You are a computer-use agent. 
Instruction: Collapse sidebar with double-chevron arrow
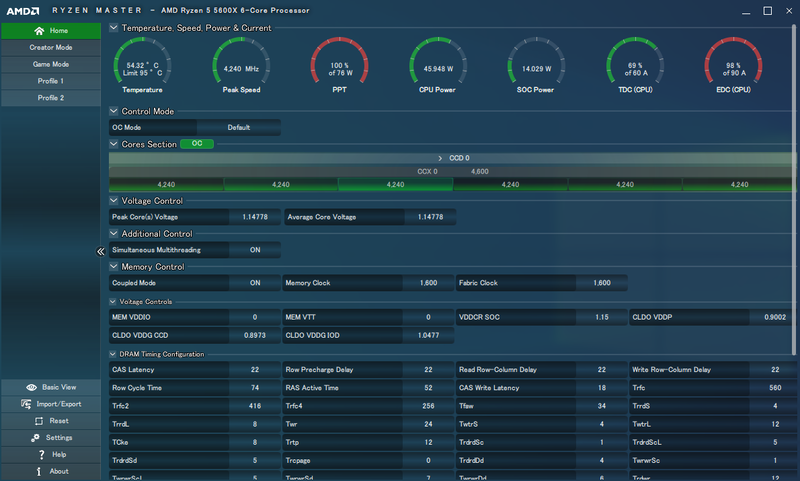101,251
